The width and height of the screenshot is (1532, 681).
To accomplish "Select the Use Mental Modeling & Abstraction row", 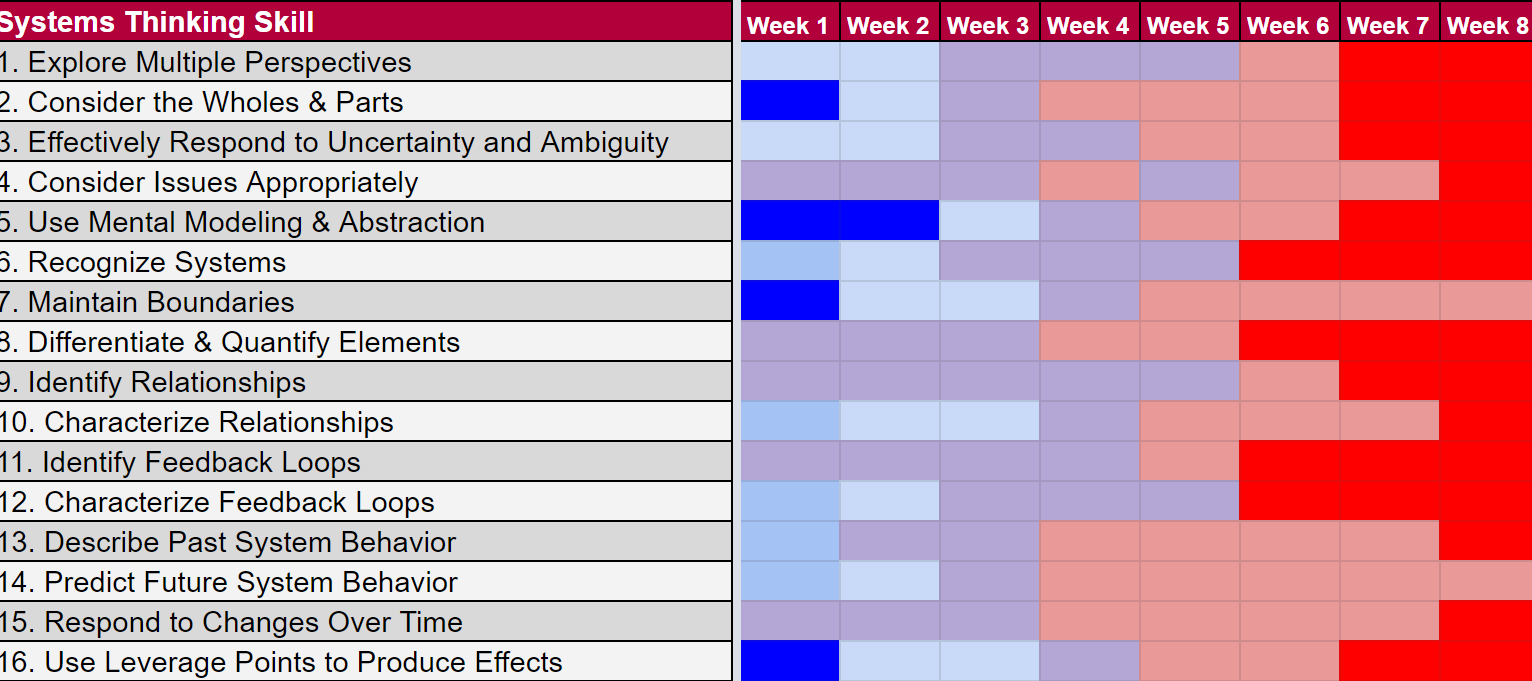I will [256, 222].
